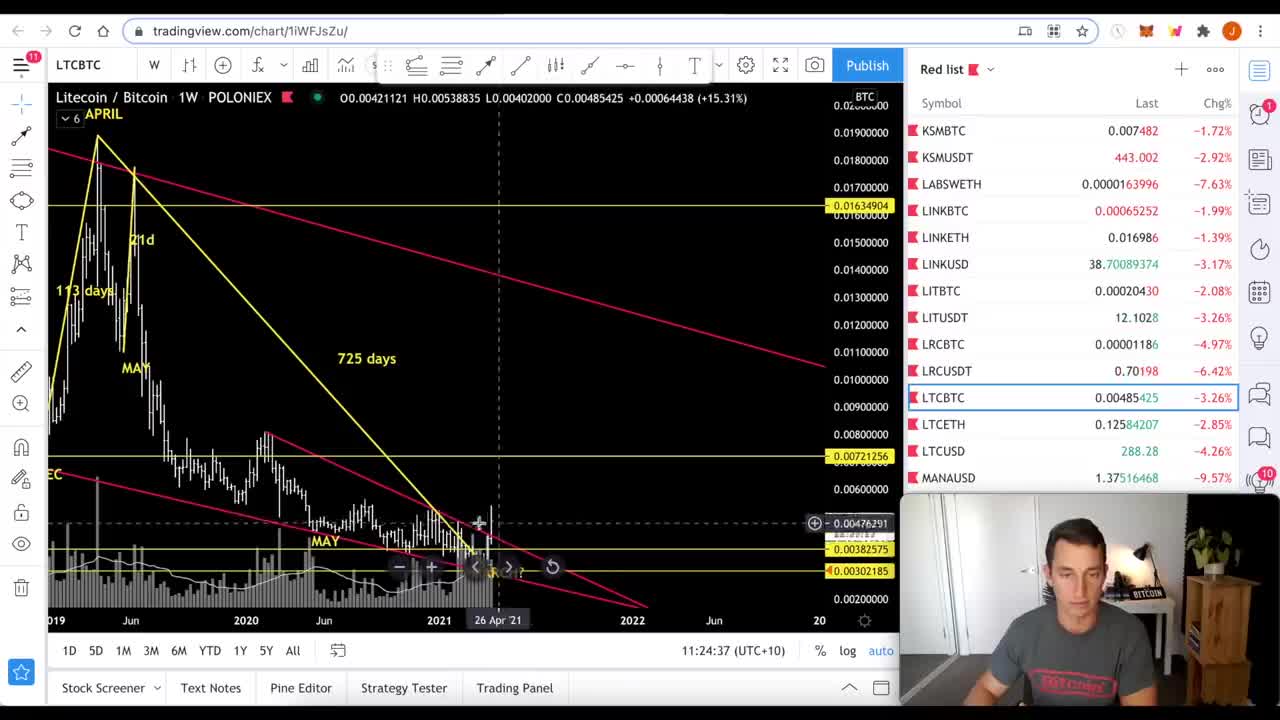Image resolution: width=1280 pixels, height=720 pixels.
Task: Set chart range to YTD
Action: [x=210, y=651]
